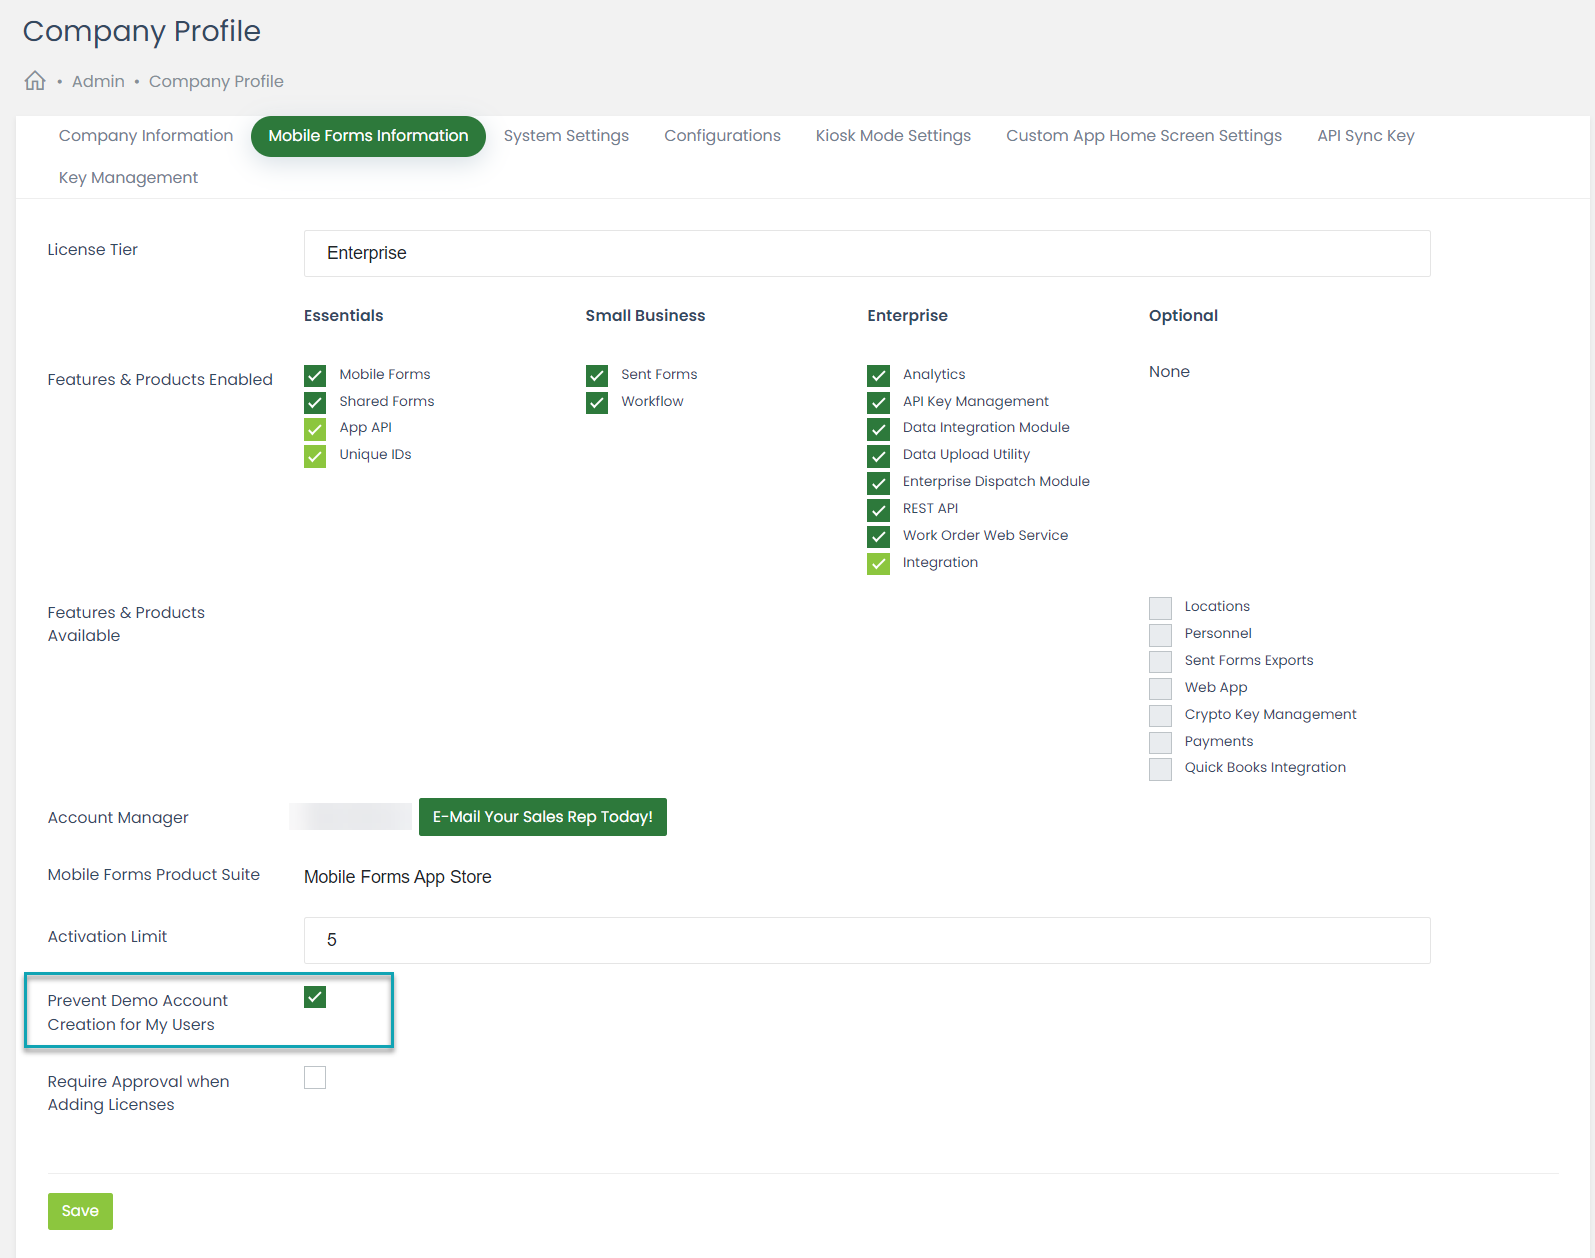The image size is (1595, 1258).
Task: Go to Kiosk Mode Settings tab
Action: click(893, 136)
